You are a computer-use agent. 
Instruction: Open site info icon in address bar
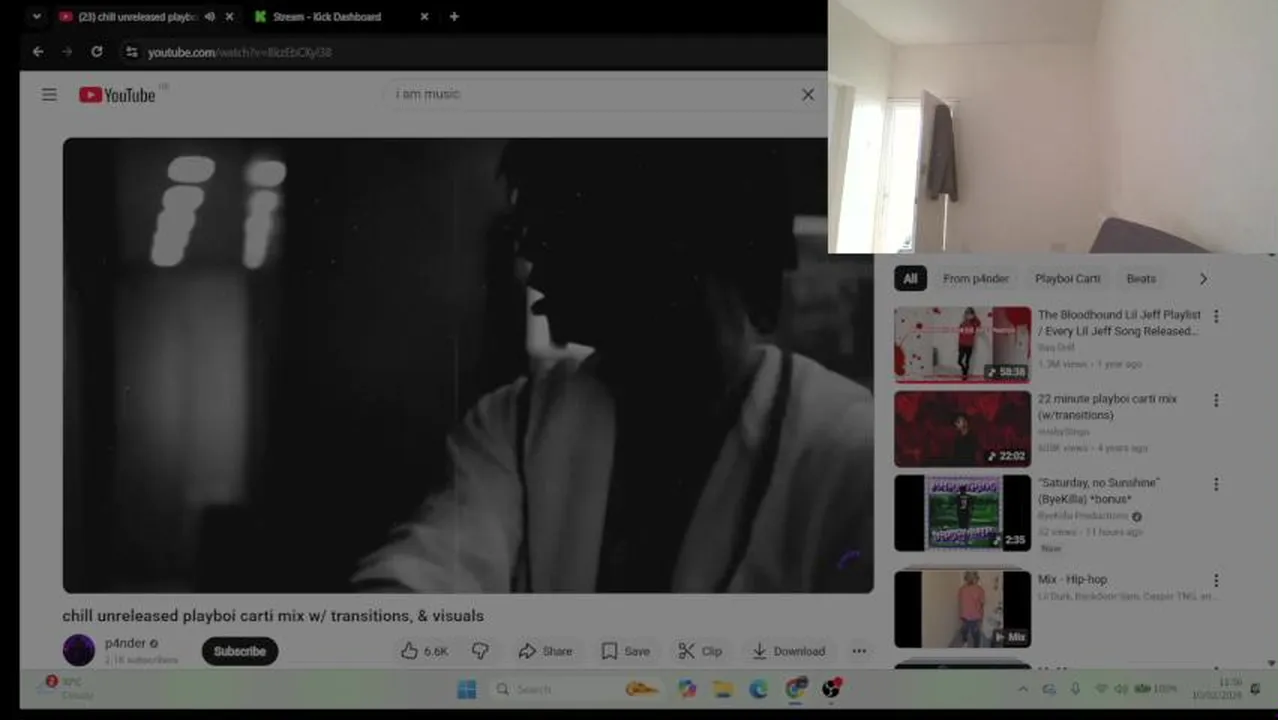(130, 52)
